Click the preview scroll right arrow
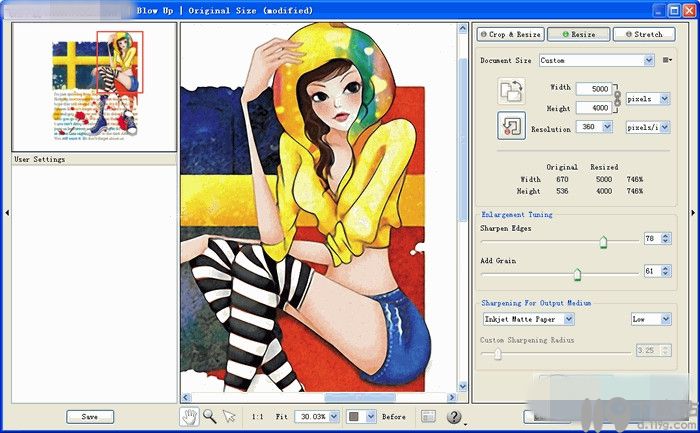The image size is (700, 433). [452, 397]
